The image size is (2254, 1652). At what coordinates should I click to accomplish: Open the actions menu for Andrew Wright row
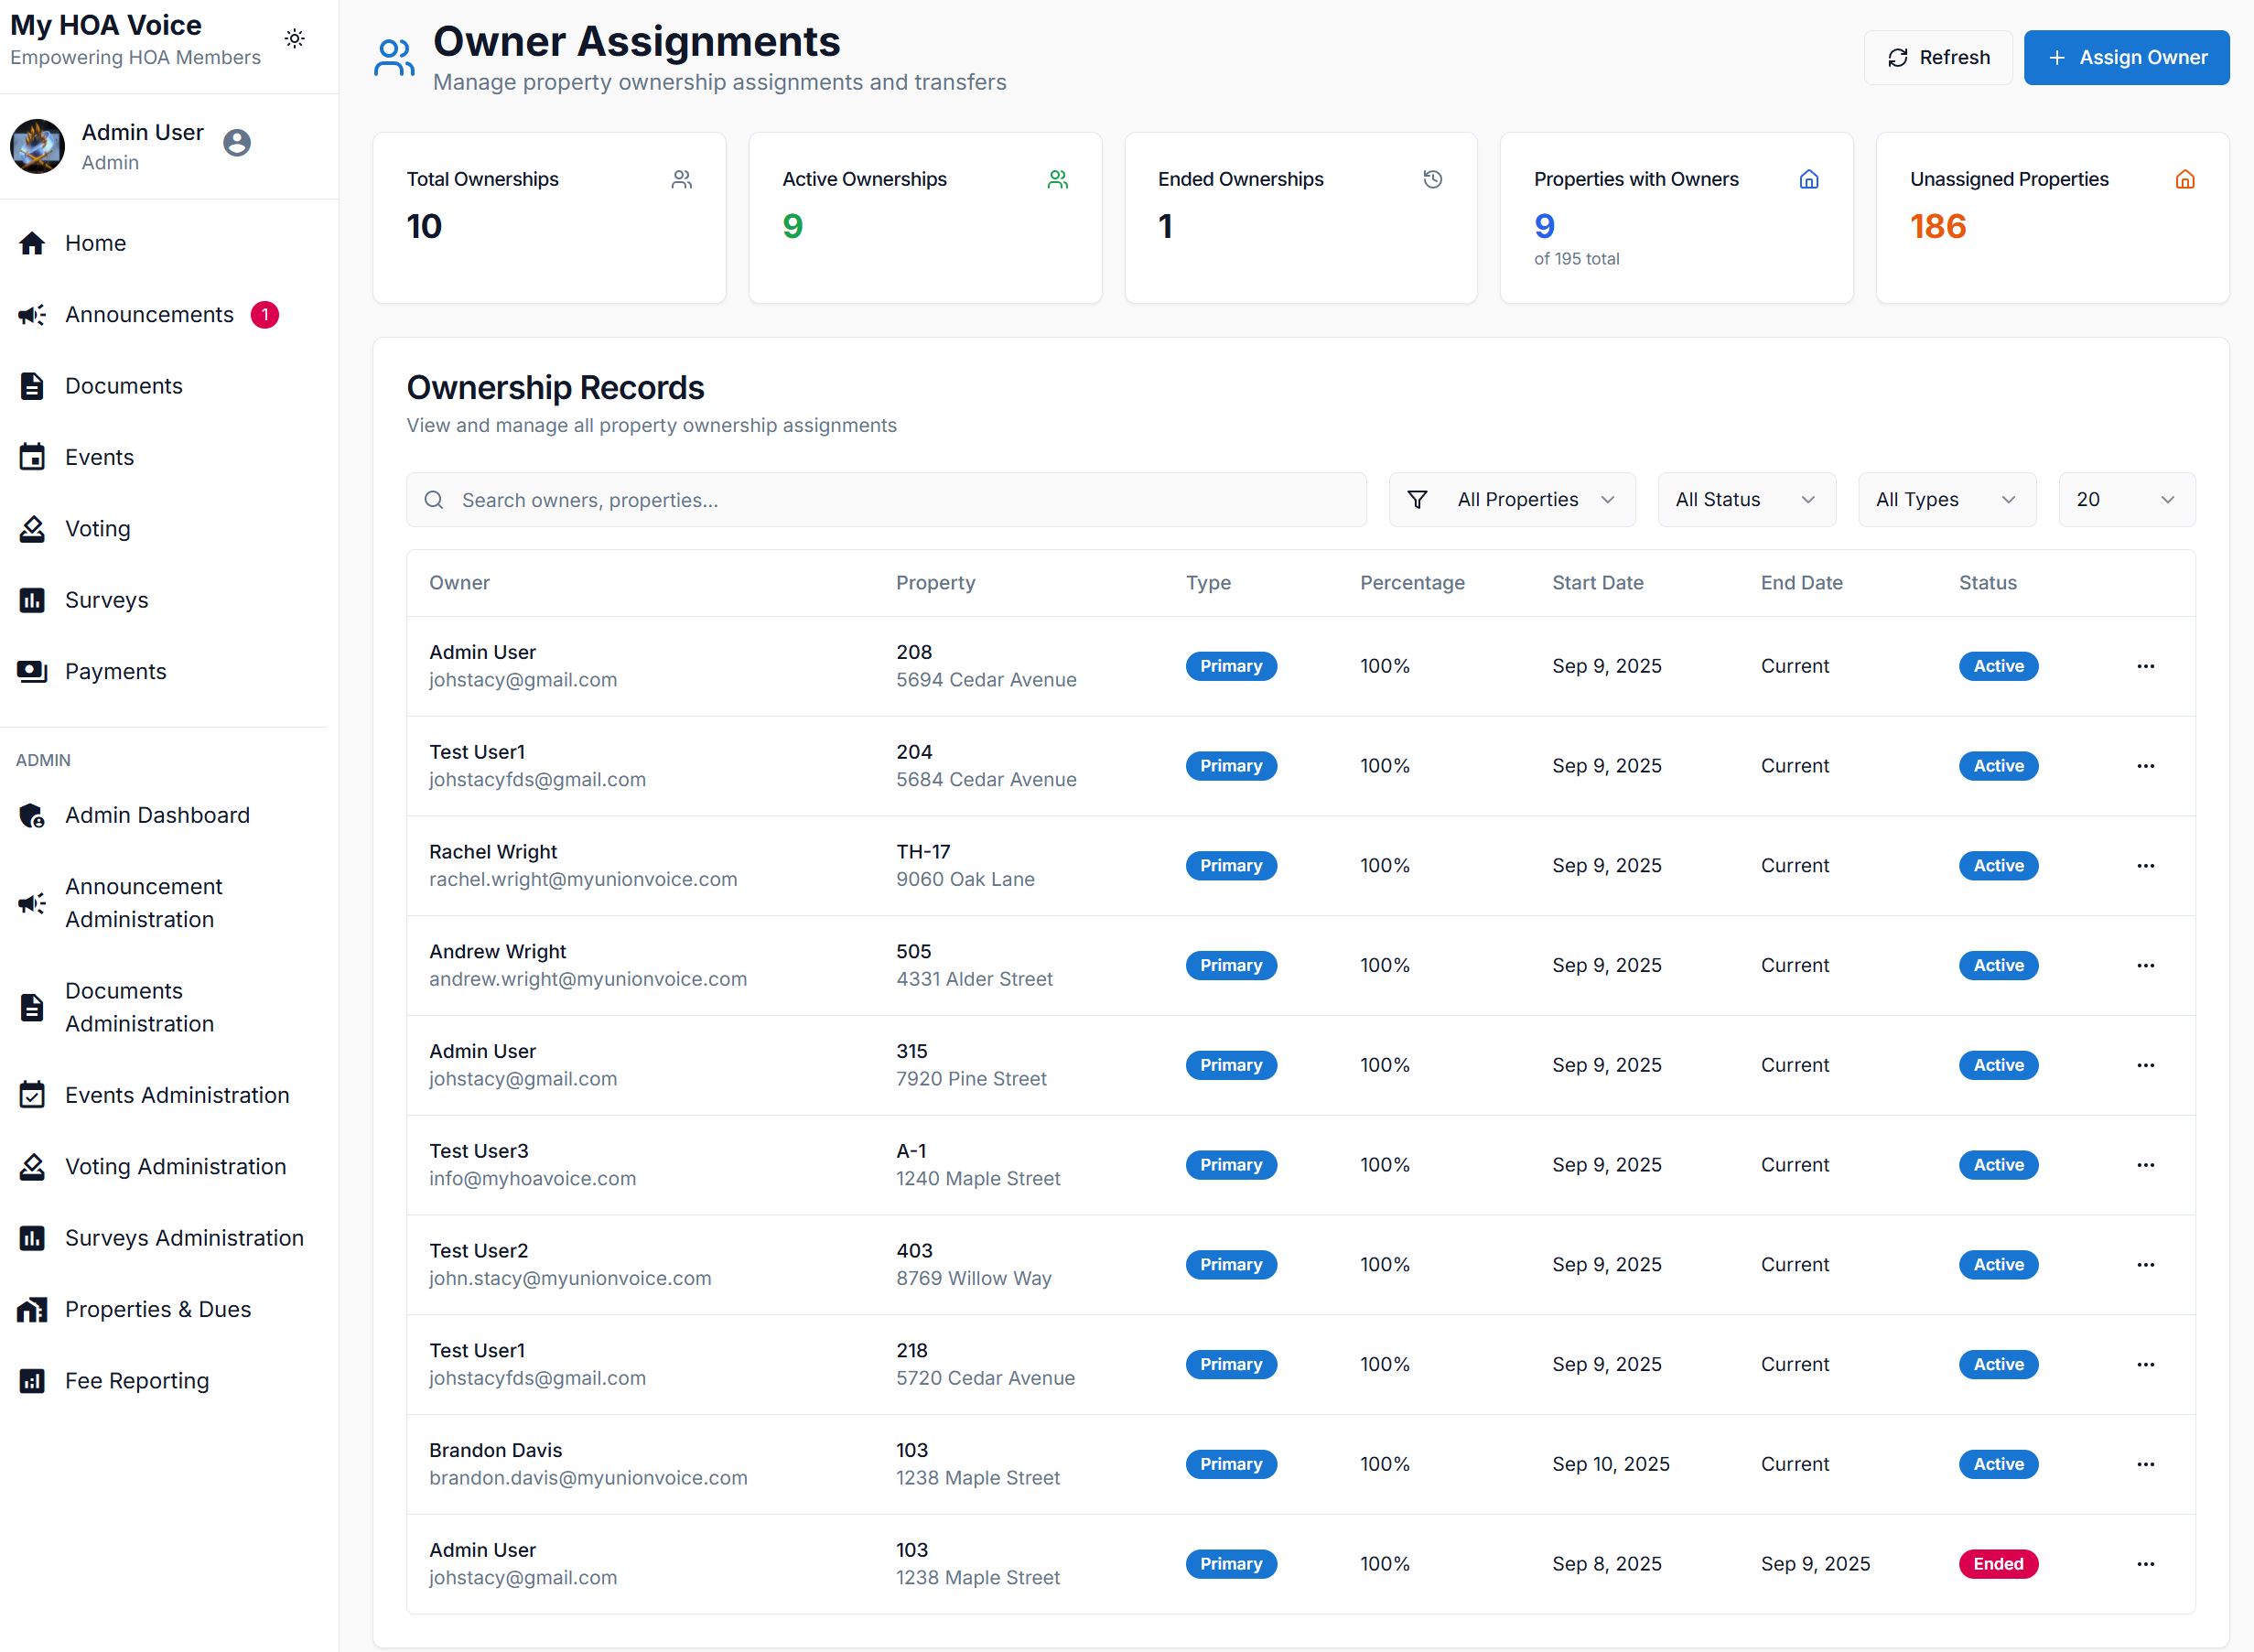click(x=2145, y=966)
